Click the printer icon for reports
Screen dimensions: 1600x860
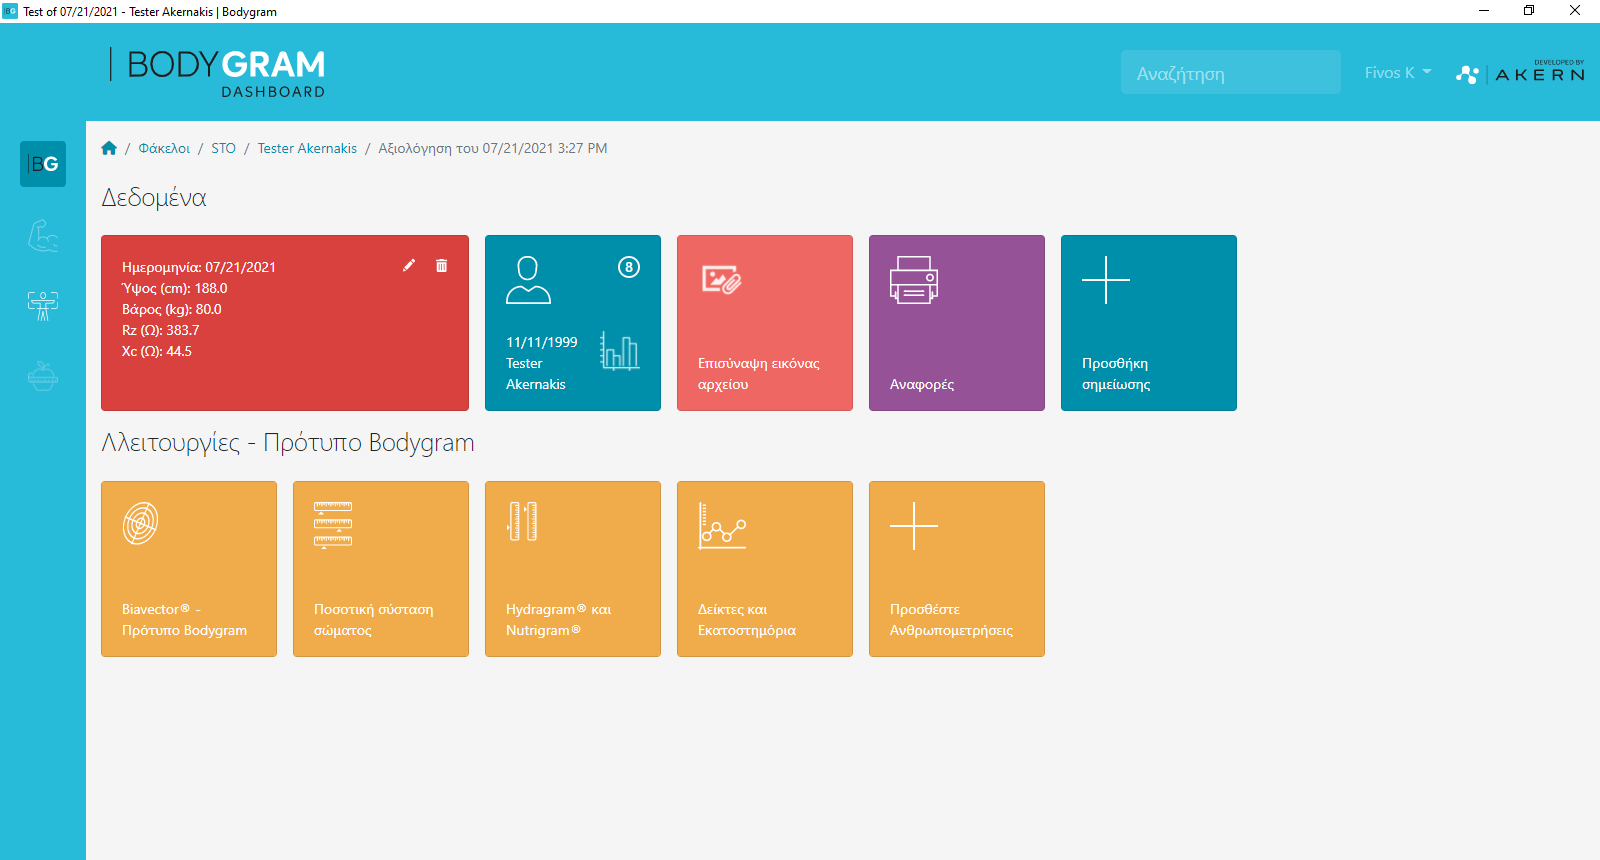[914, 280]
